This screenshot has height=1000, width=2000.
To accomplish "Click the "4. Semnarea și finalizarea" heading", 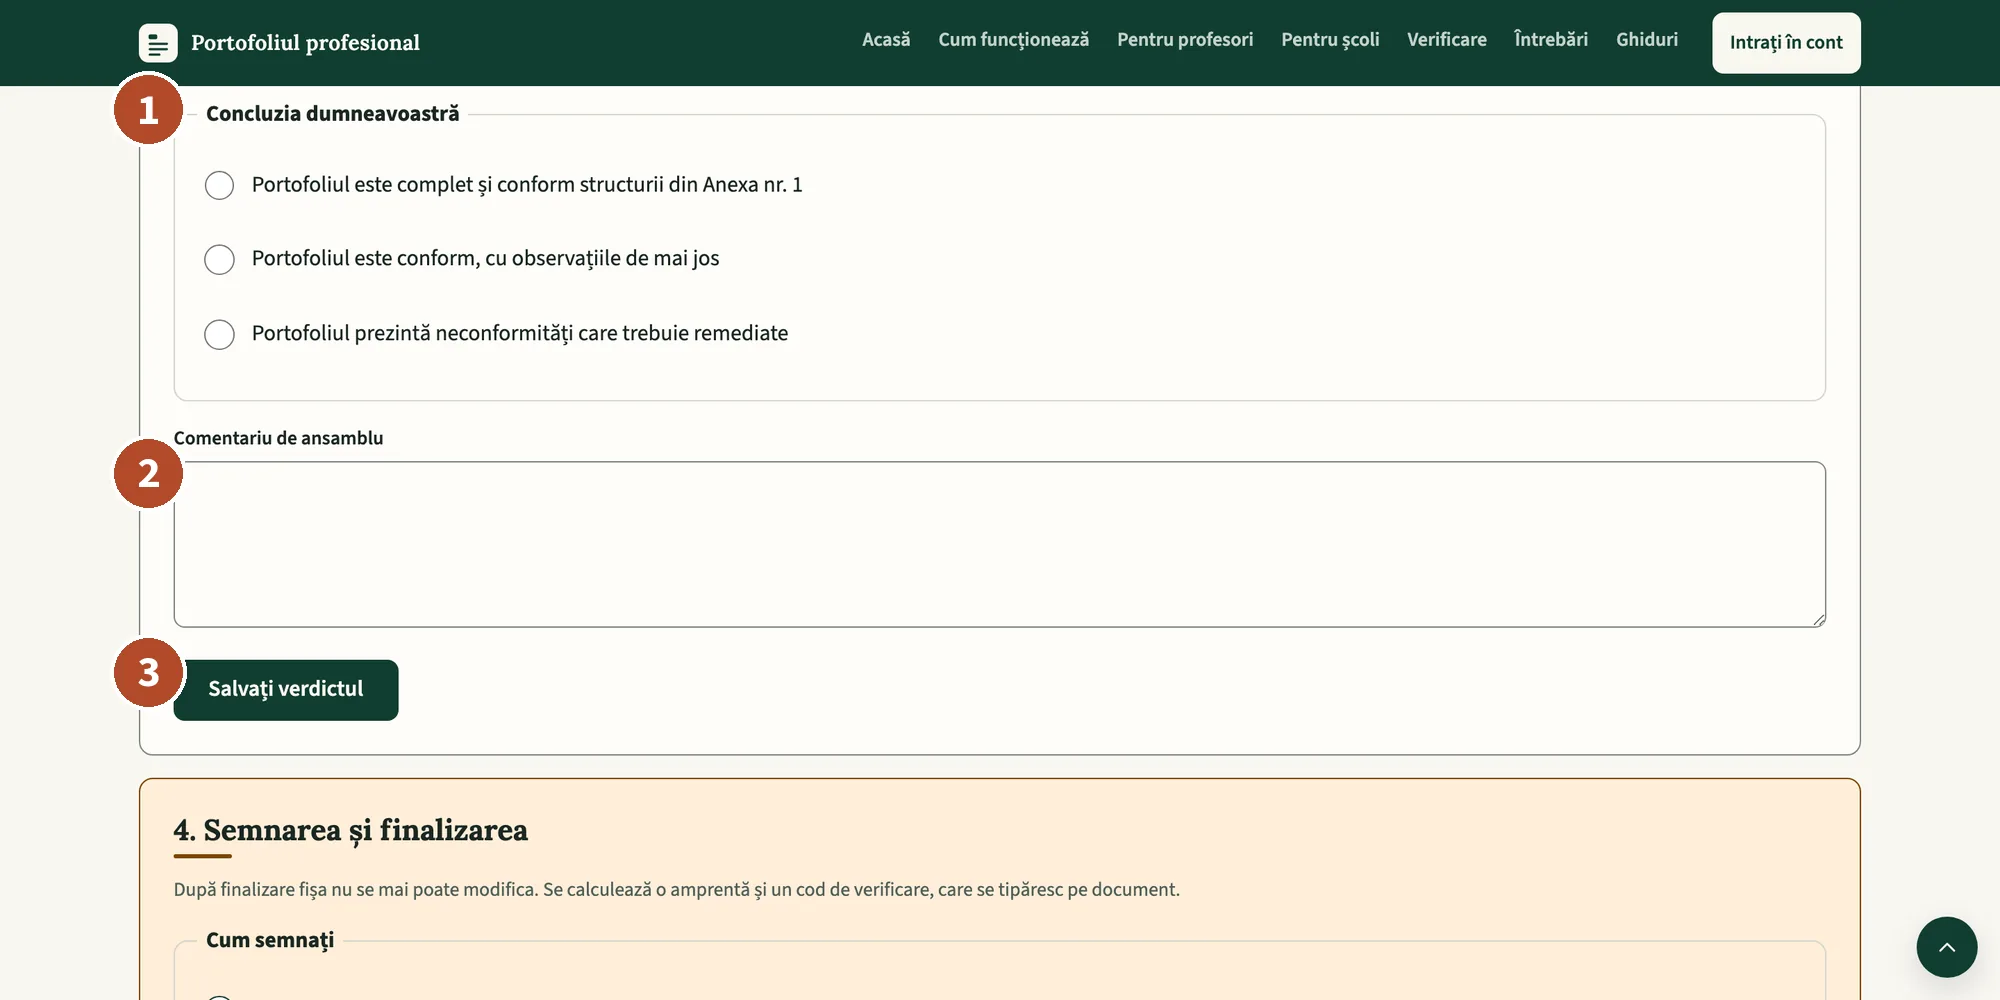I will point(350,830).
